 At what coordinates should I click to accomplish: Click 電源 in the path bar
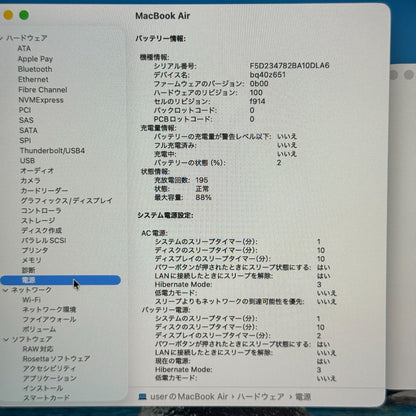303,397
